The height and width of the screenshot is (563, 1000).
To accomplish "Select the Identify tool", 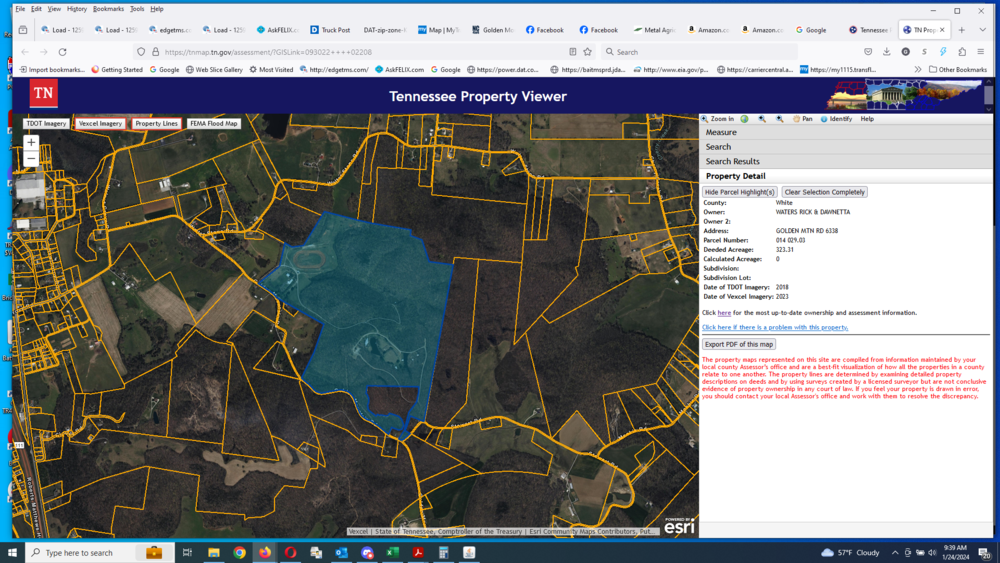I will pos(836,119).
